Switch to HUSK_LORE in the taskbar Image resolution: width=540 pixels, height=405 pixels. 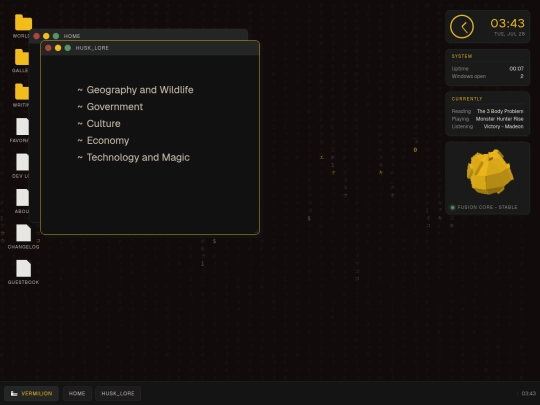coord(118,393)
